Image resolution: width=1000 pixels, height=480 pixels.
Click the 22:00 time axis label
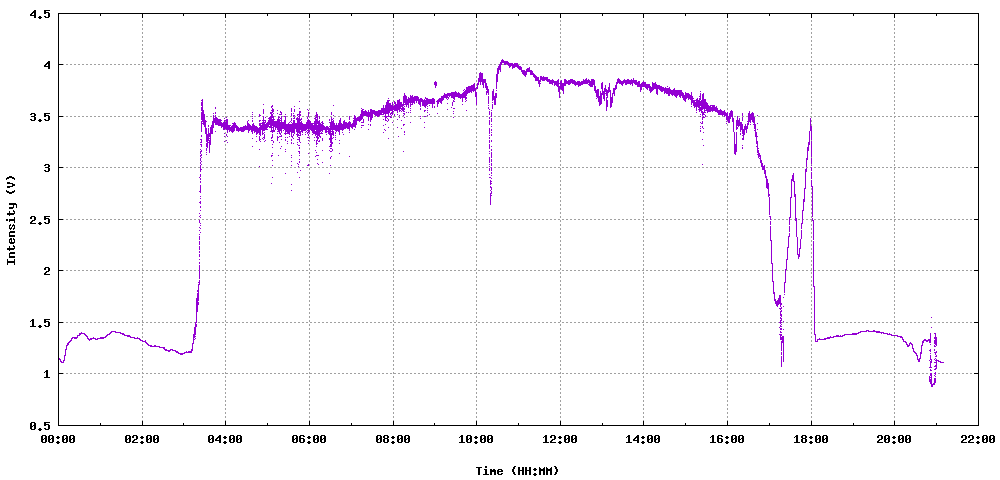point(978,439)
